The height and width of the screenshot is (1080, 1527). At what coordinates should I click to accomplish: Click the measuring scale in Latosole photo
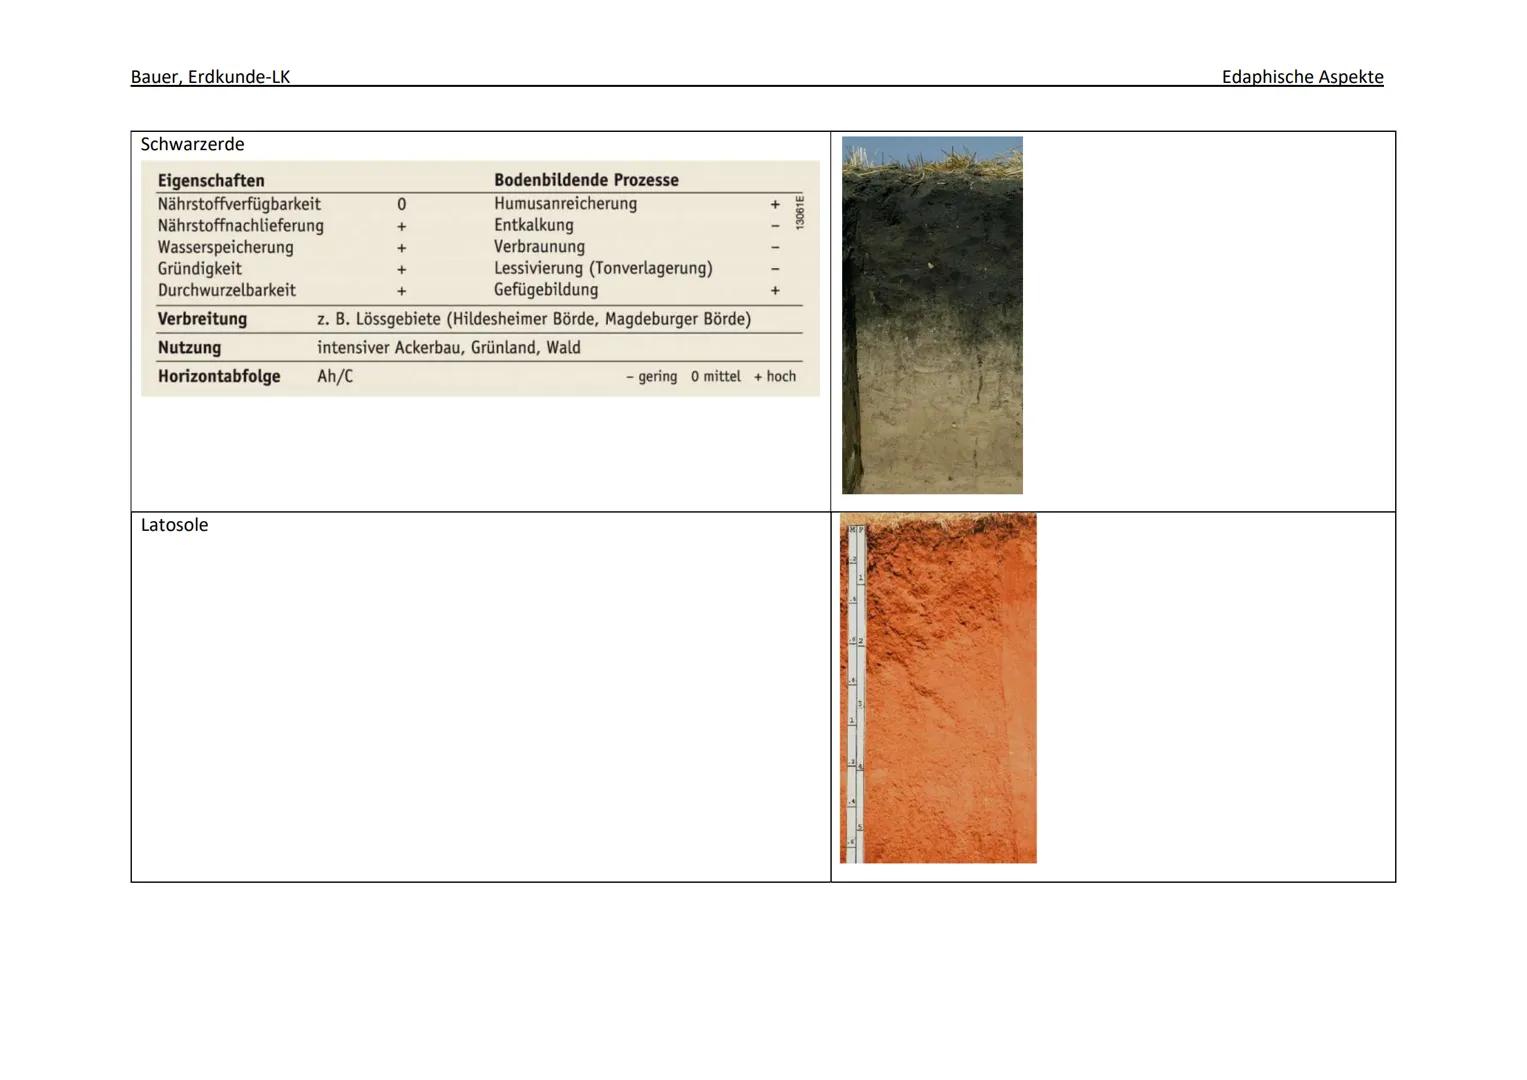tap(856, 692)
